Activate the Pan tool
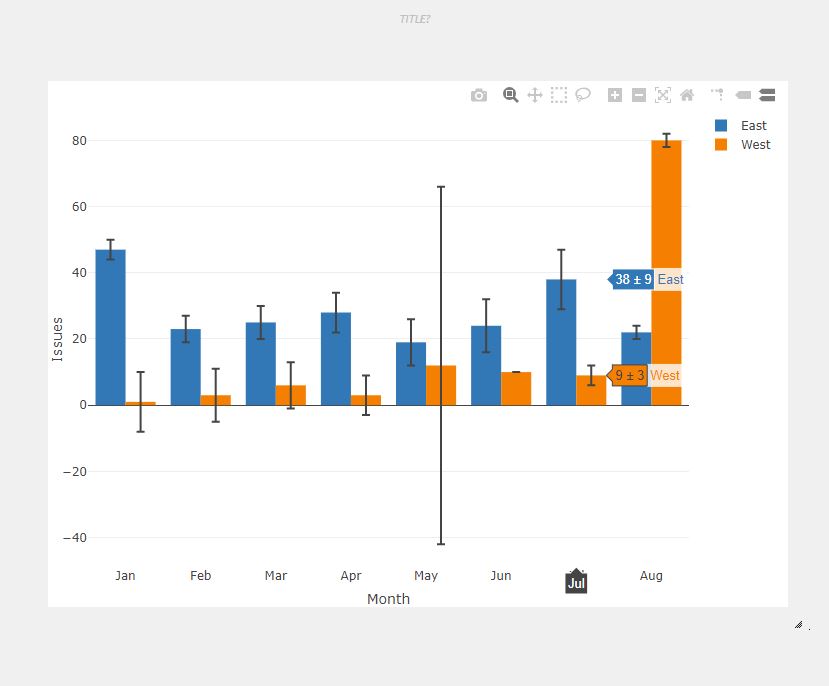Image resolution: width=829 pixels, height=686 pixels. (534, 95)
